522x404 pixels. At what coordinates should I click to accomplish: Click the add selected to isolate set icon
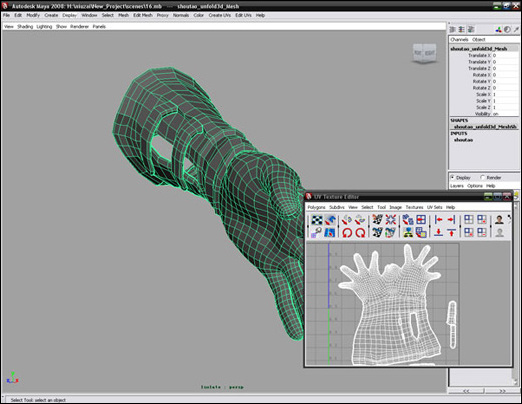[x=482, y=220]
